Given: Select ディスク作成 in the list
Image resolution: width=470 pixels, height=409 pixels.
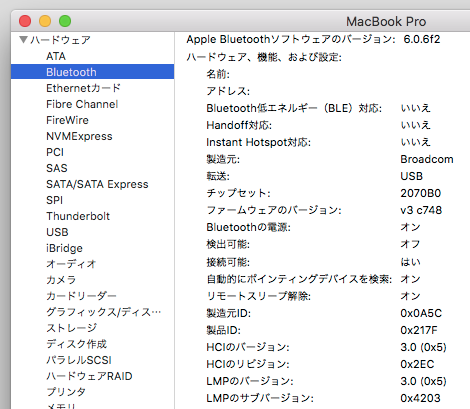Looking at the screenshot, I should pyautogui.click(x=76, y=344).
